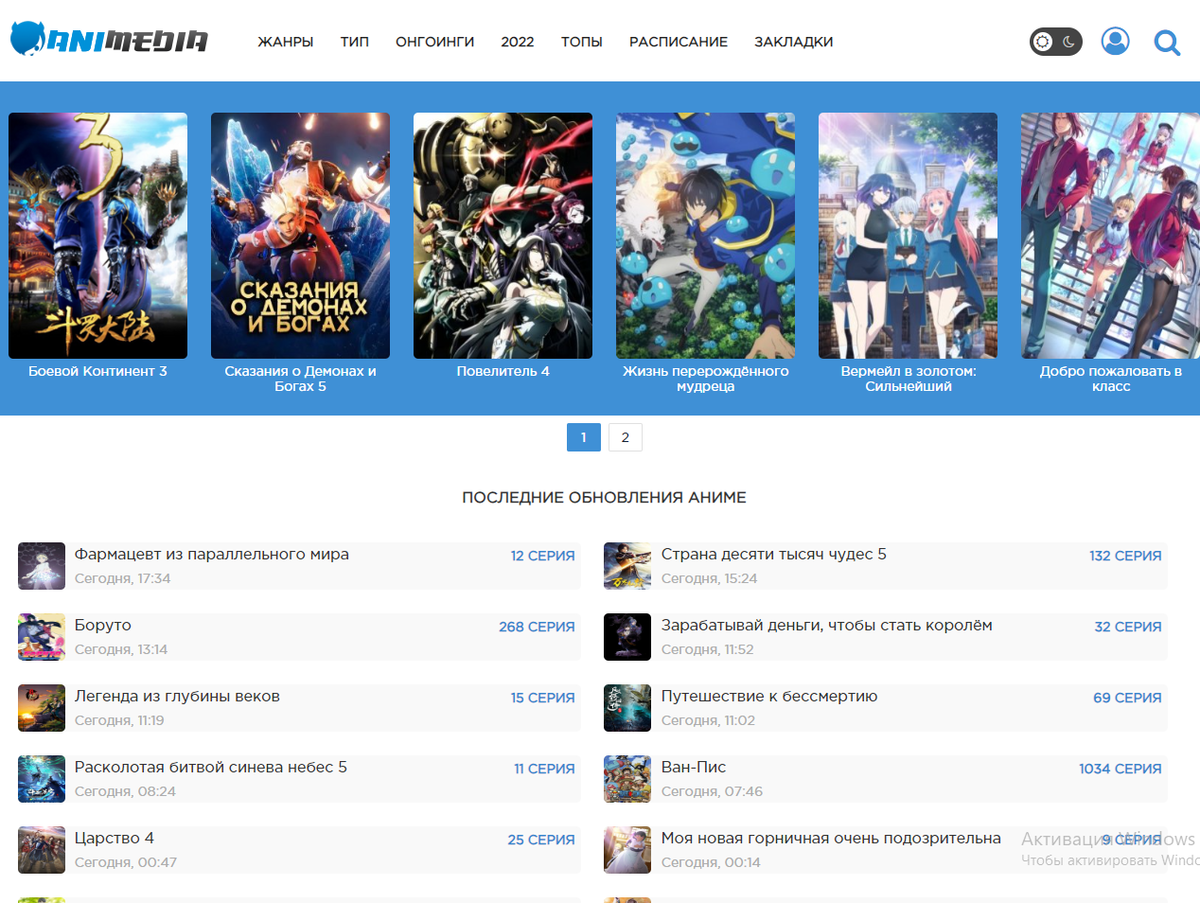Viewport: 1200px width, 903px height.
Task: Open Страна десяти тысяч чудес 5 title
Action: (x=774, y=554)
